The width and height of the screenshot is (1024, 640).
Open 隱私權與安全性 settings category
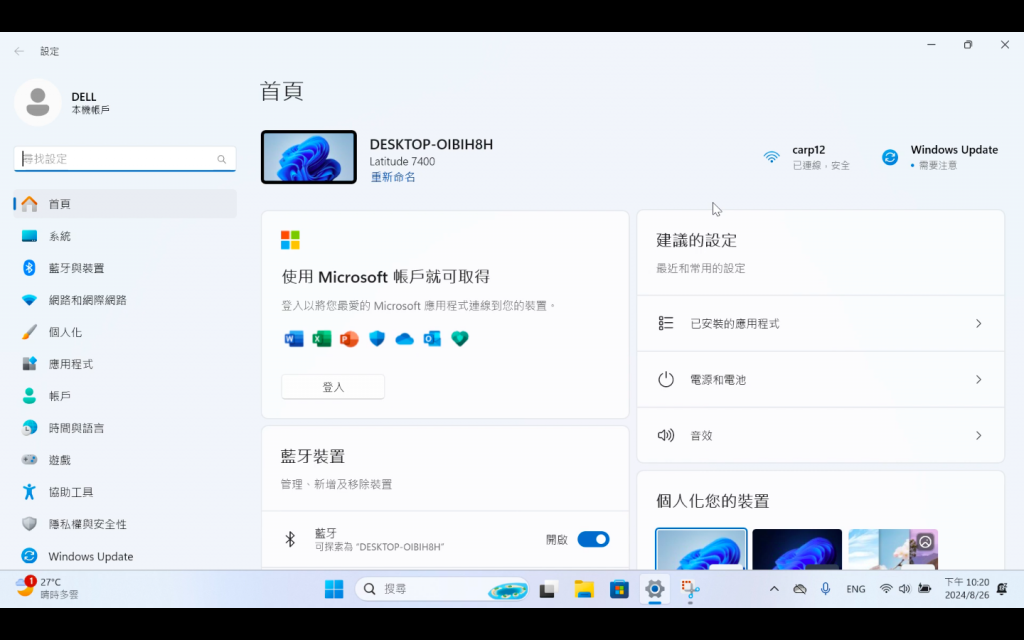[x=125, y=524]
